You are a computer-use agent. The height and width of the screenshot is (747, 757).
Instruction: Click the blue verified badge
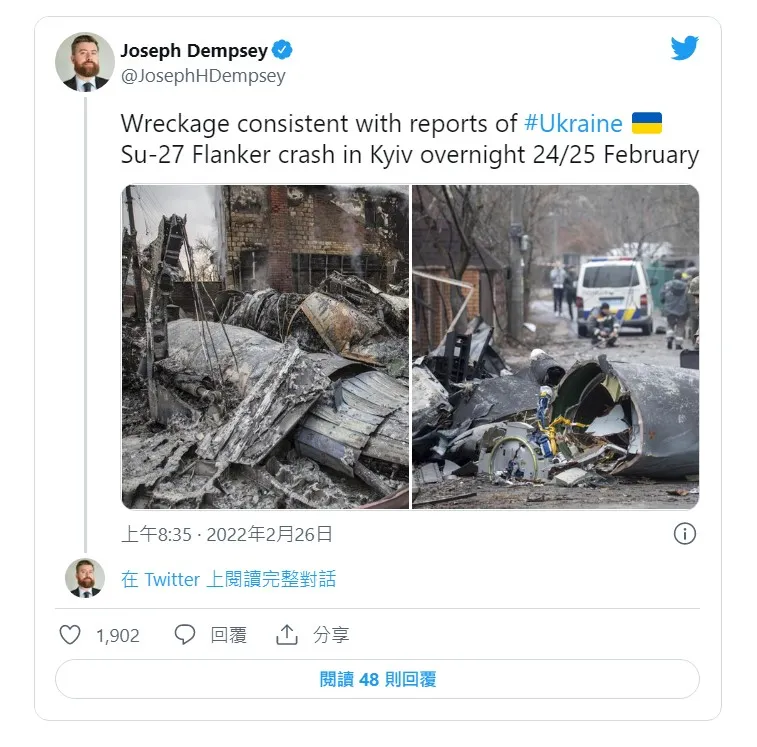[282, 50]
